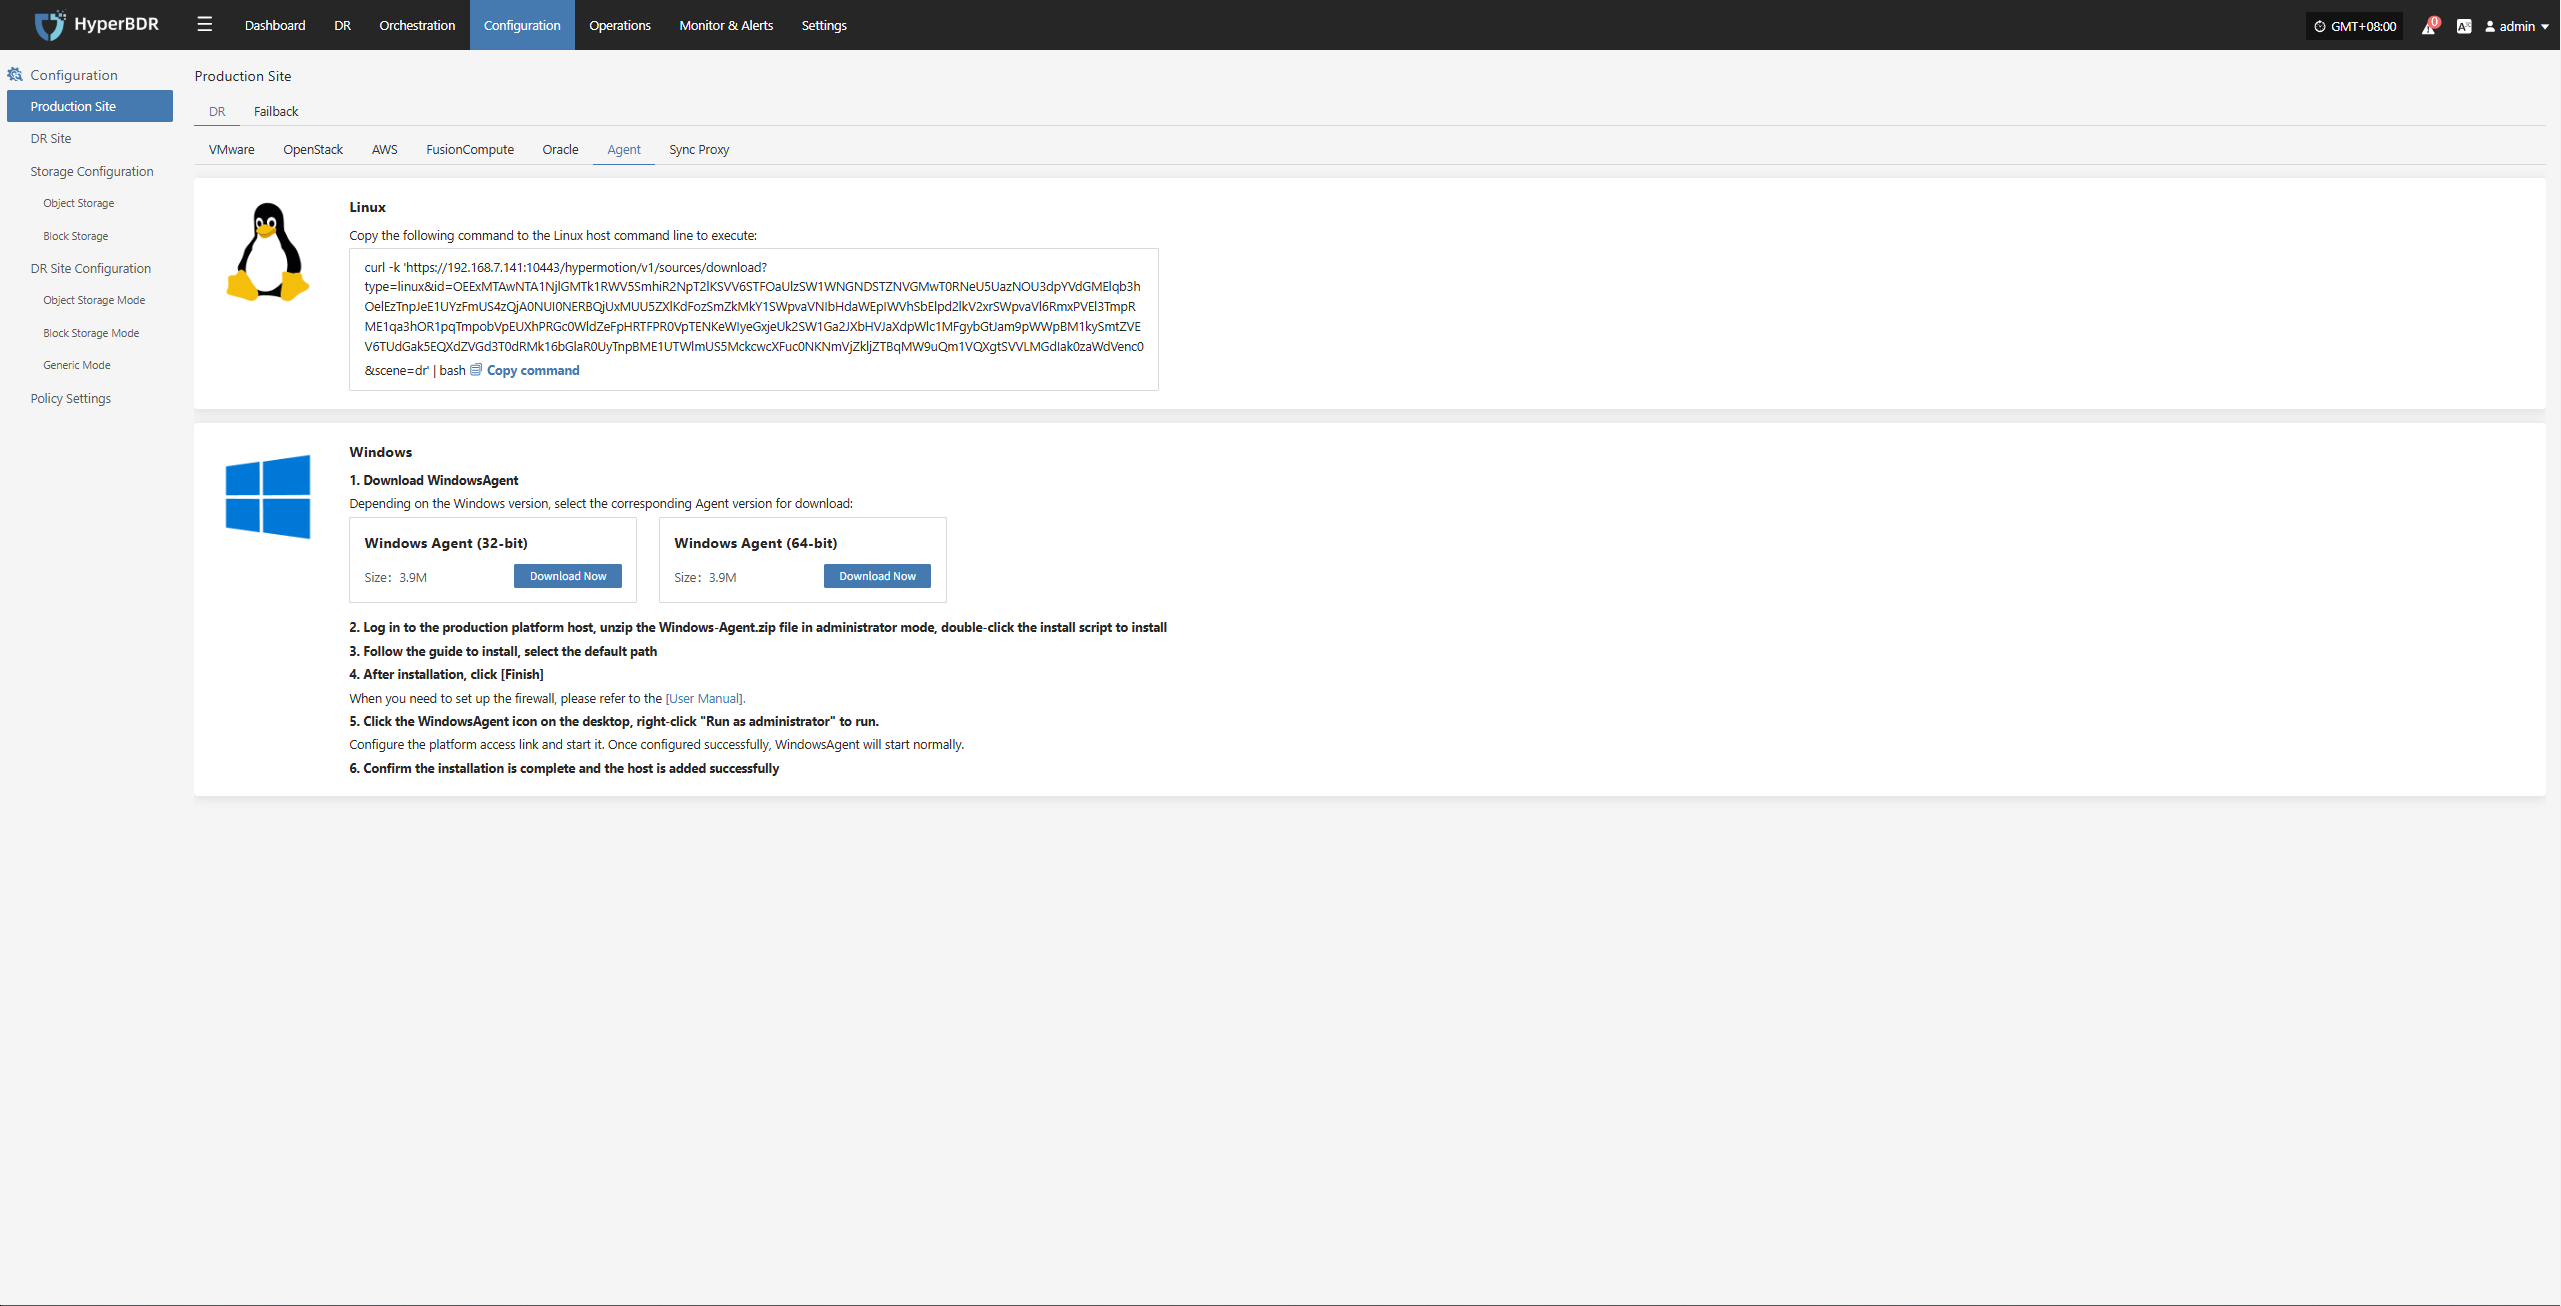2561x1306 pixels.
Task: Download the 64-bit Windows Agent
Action: click(877, 576)
